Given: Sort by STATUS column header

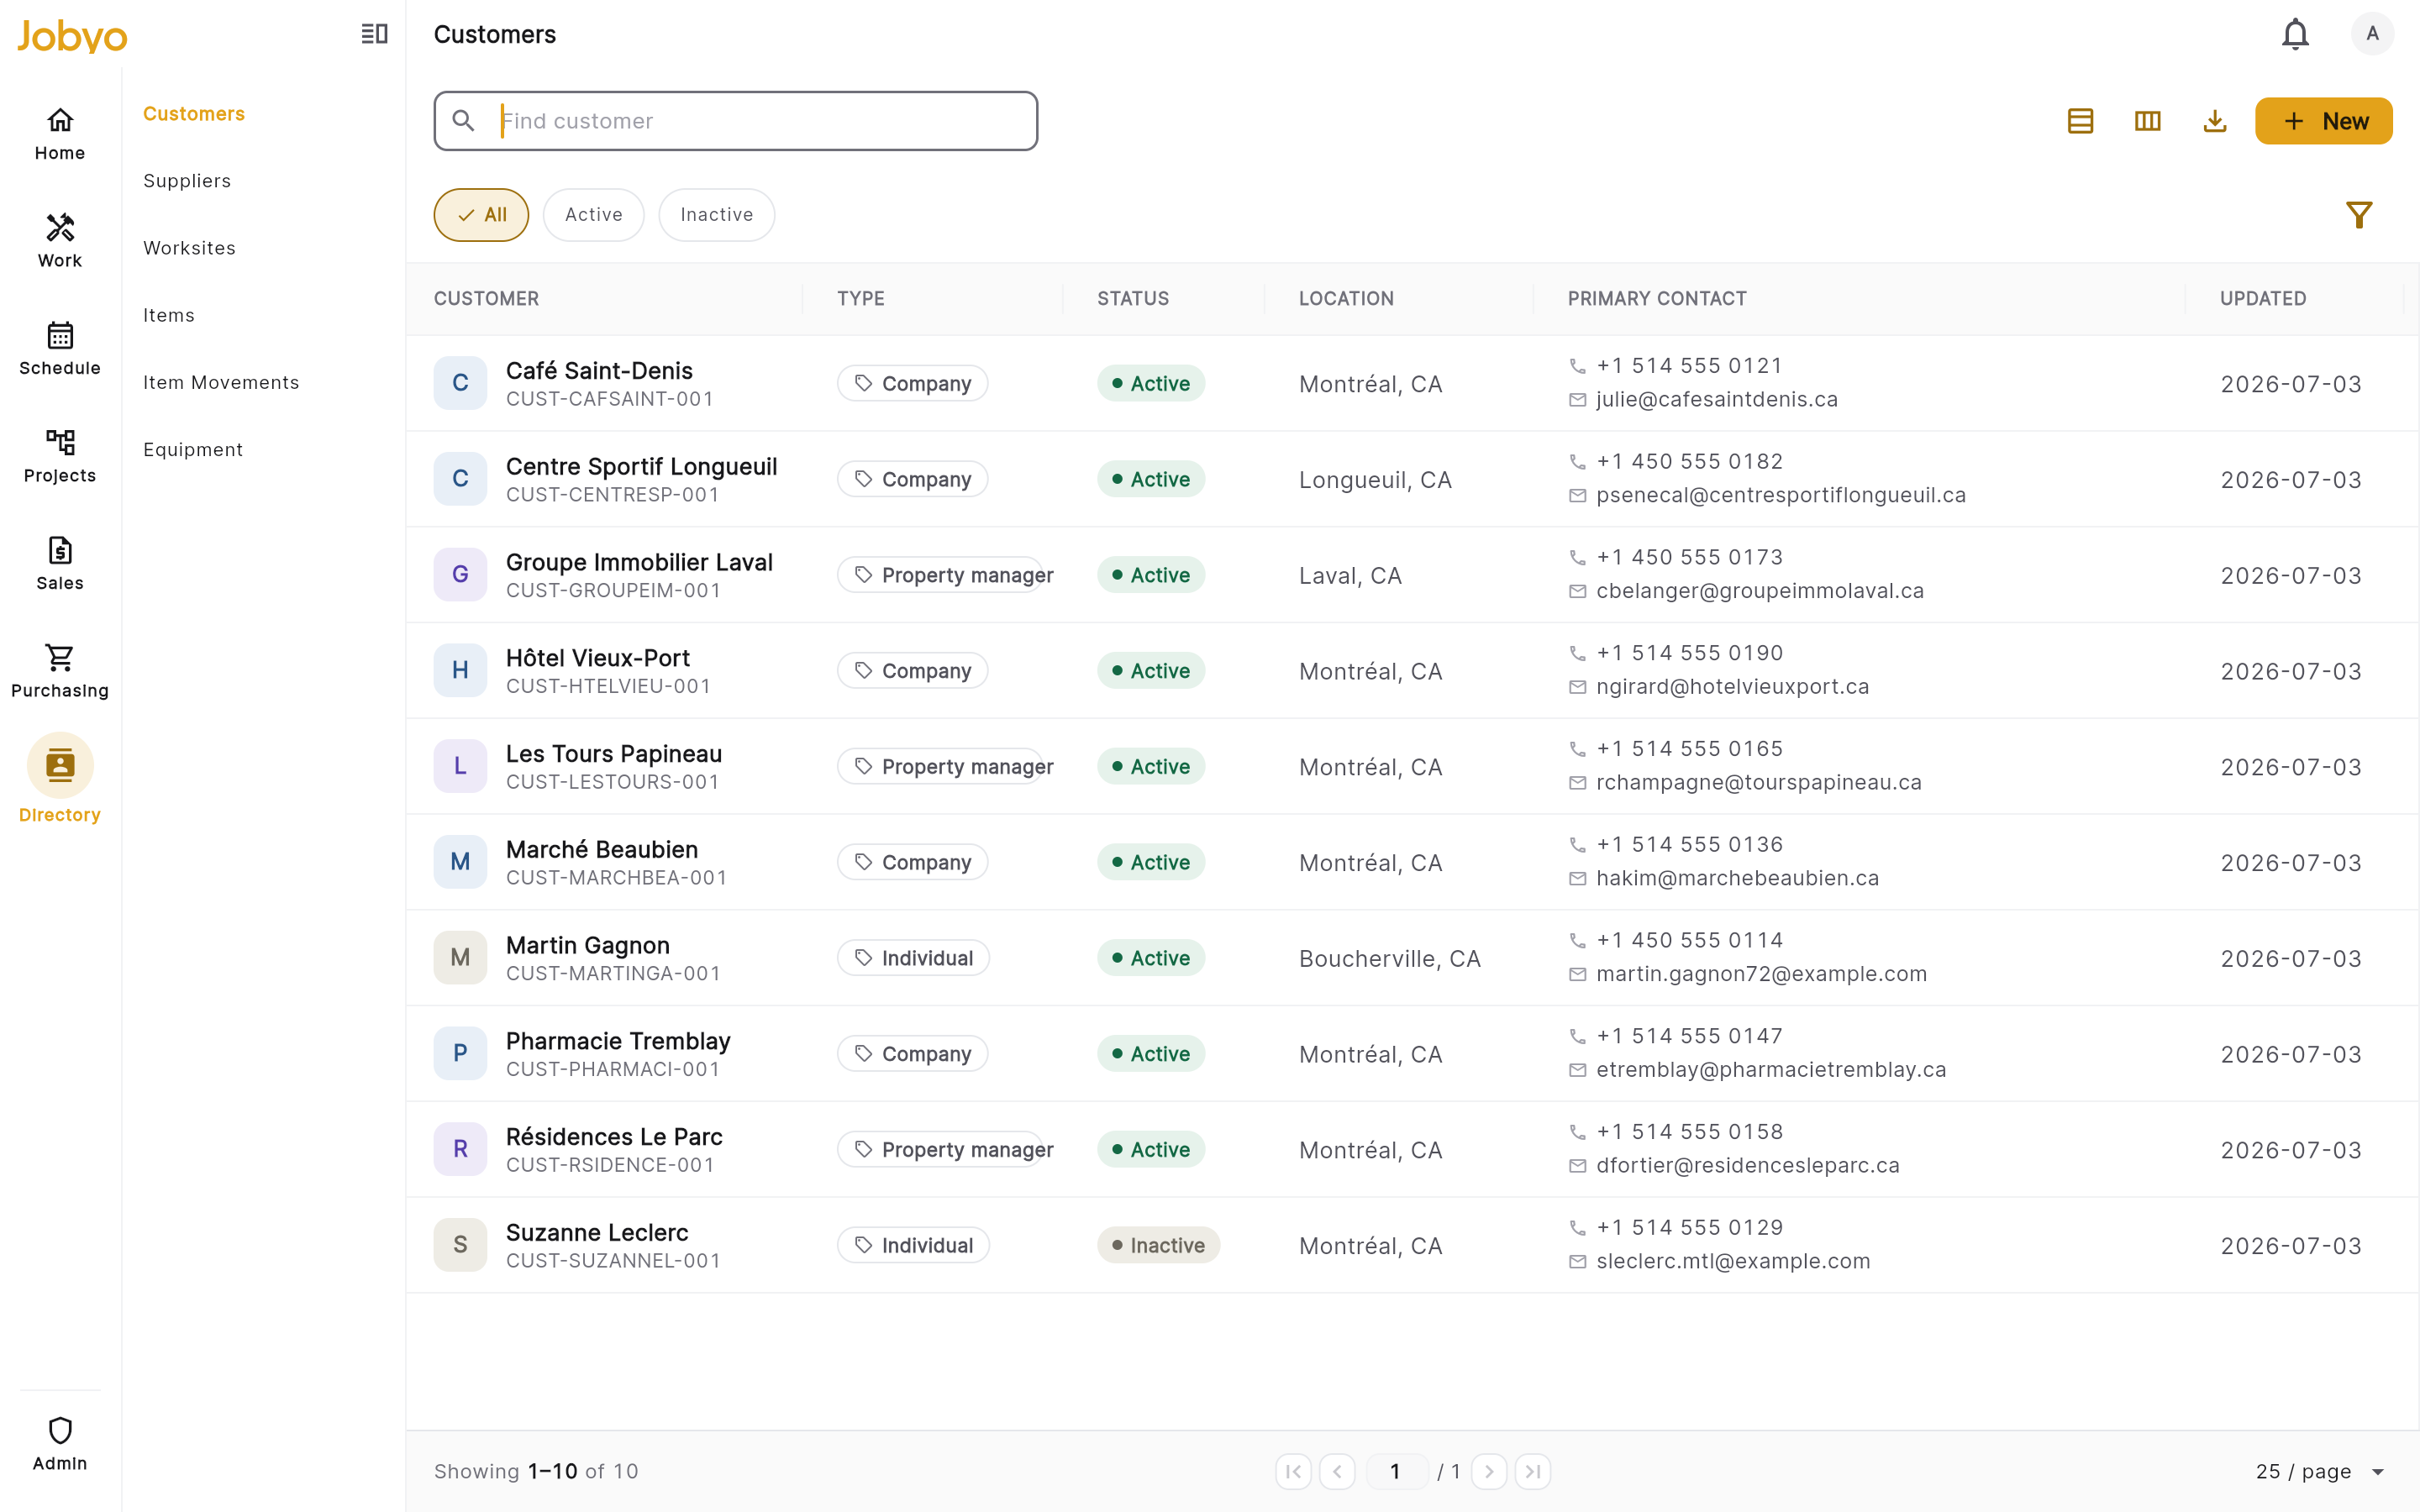Looking at the screenshot, I should click(x=1133, y=299).
